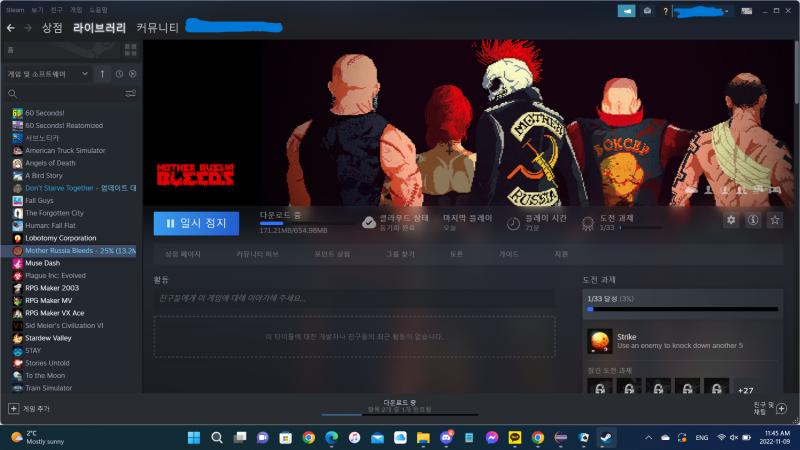
Task: Toggle sort order arrow in library sidebar
Action: pyautogui.click(x=103, y=74)
